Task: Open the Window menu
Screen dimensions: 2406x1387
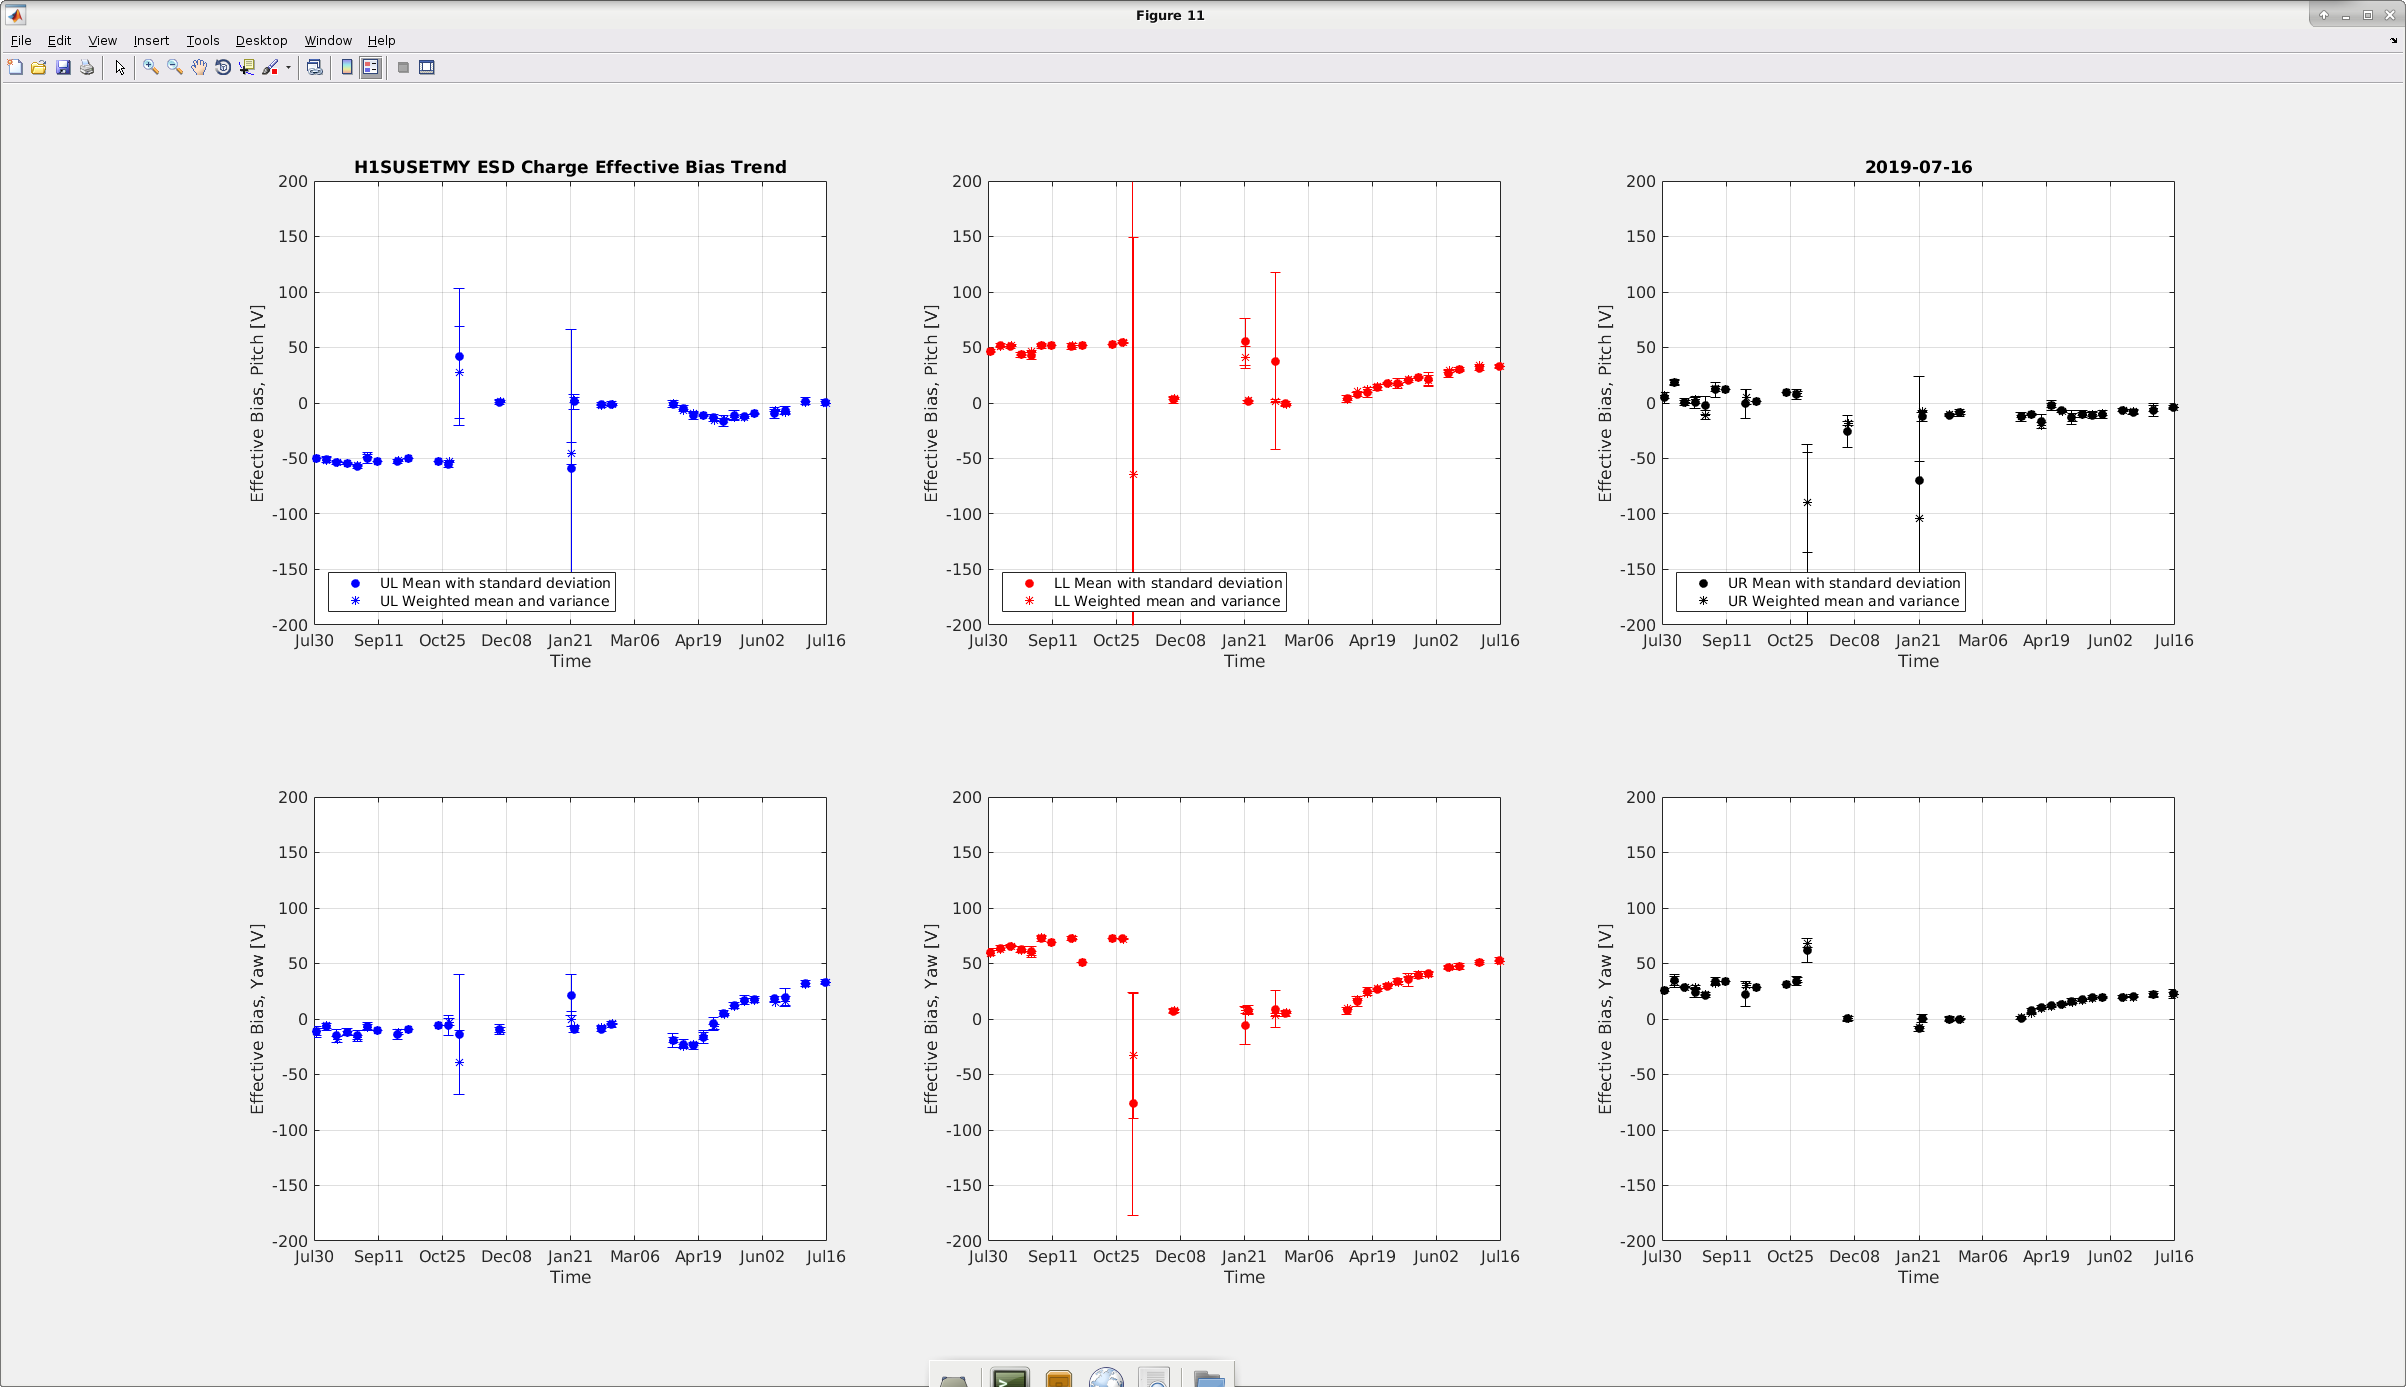Action: point(328,40)
